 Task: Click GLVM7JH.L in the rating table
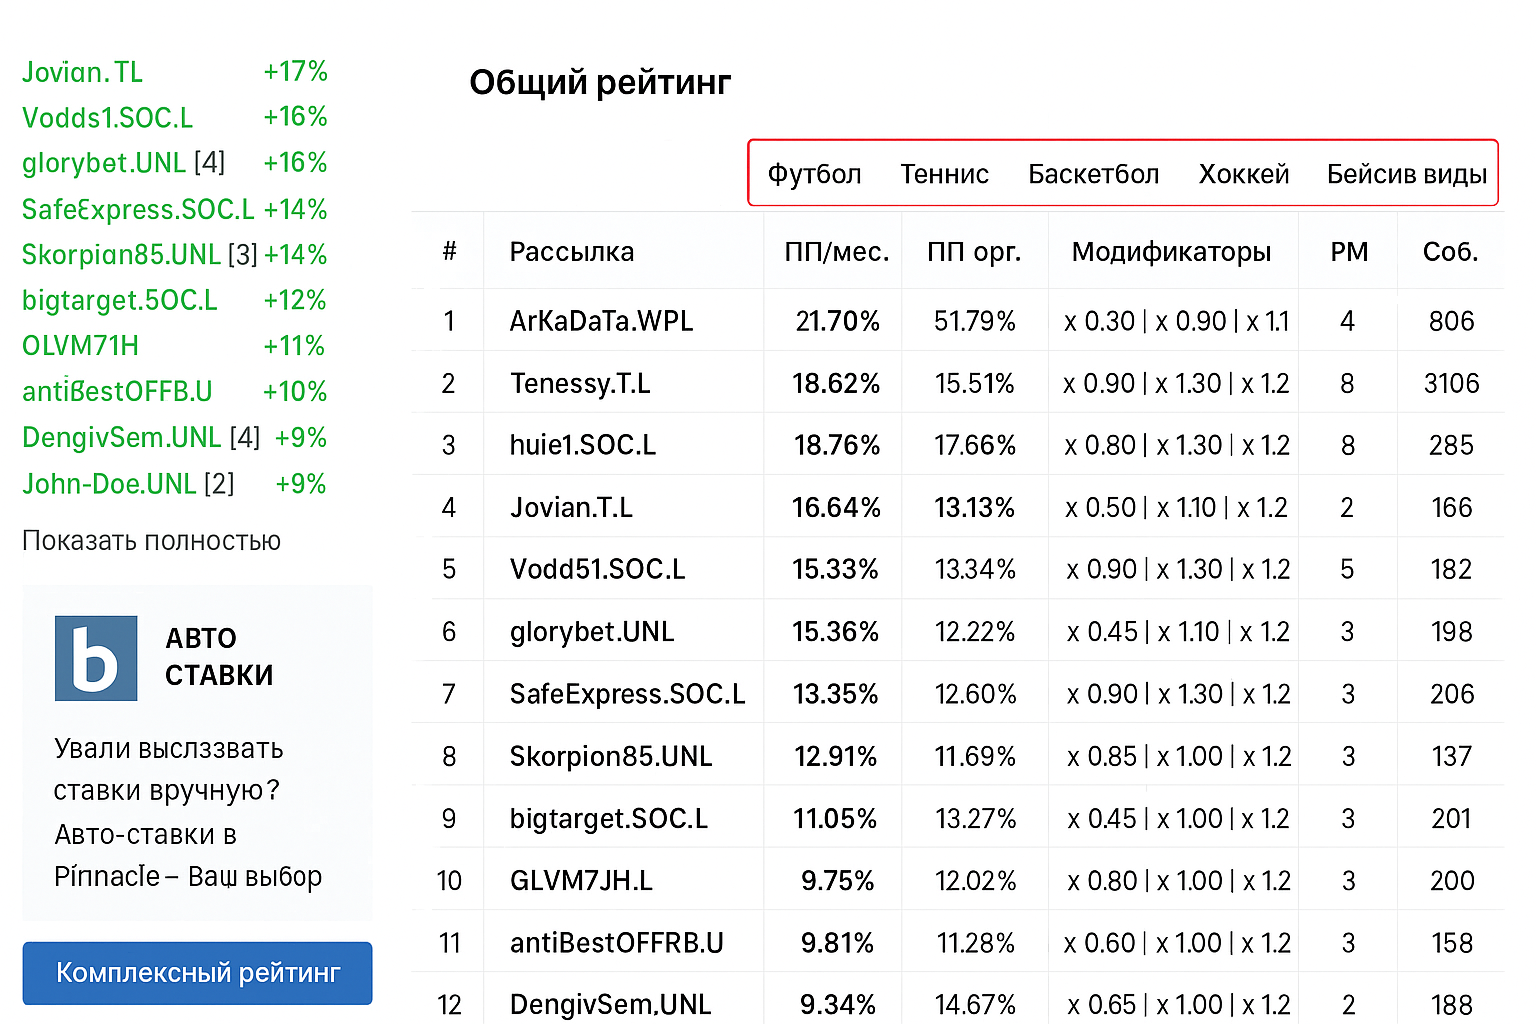point(581,881)
